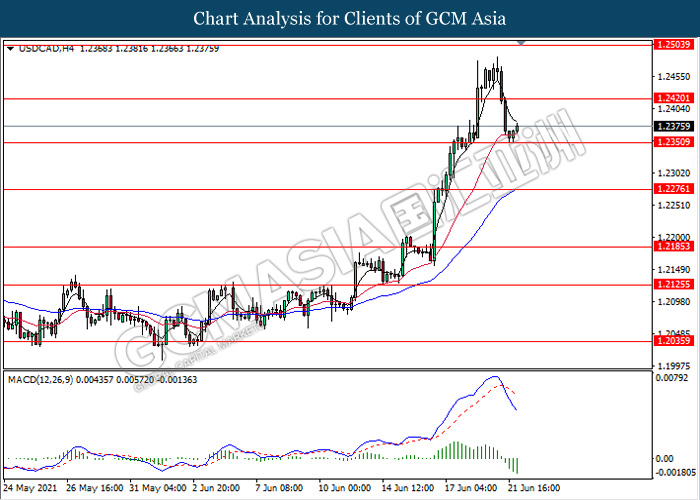
Task: Click the 31 May 04:00 time label
Action: (x=158, y=488)
